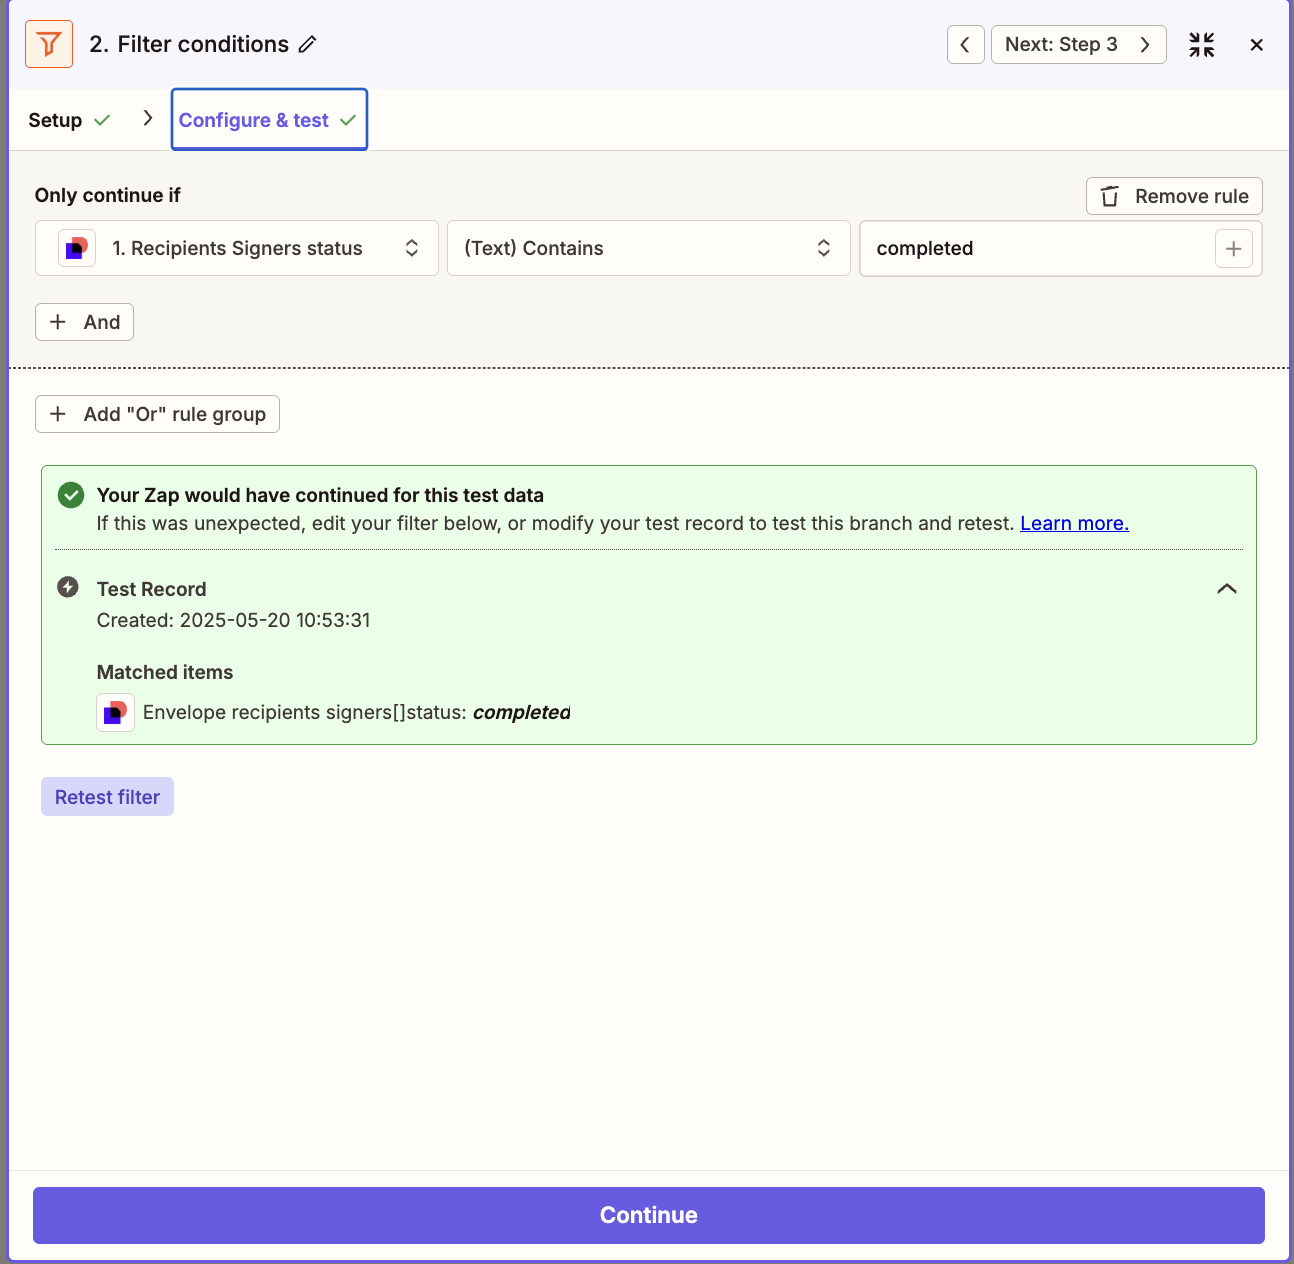
Task: Click green checkmark success icon
Action: [71, 495]
